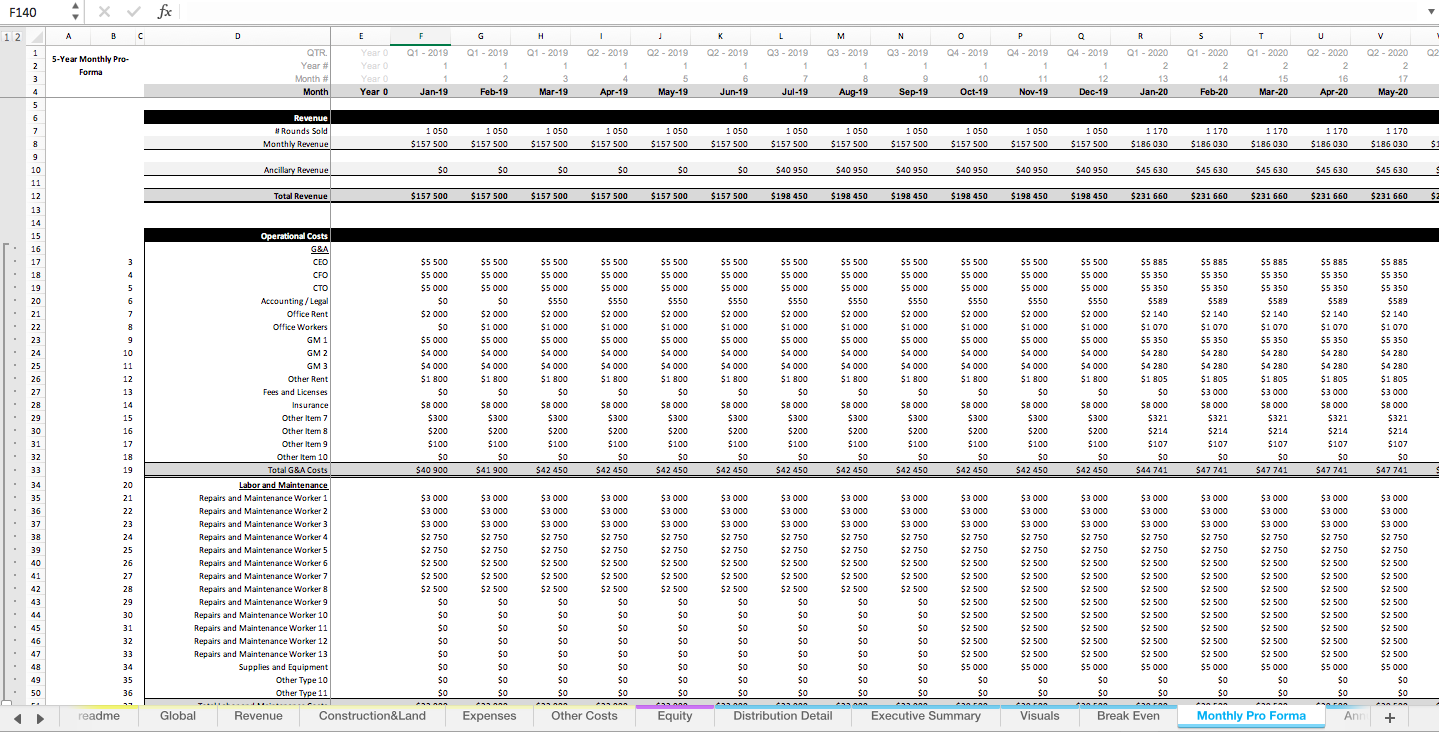Click the 'Supplies and Equipment' row label
The image size is (1439, 732).
(x=284, y=667)
